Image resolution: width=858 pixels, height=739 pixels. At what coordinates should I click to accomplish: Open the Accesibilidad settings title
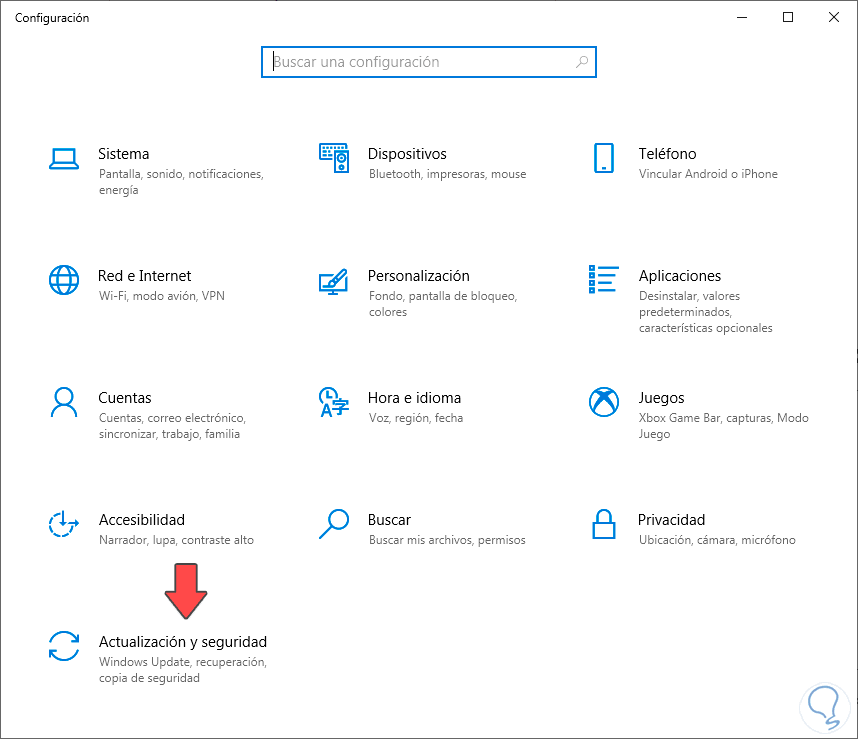tap(142, 520)
